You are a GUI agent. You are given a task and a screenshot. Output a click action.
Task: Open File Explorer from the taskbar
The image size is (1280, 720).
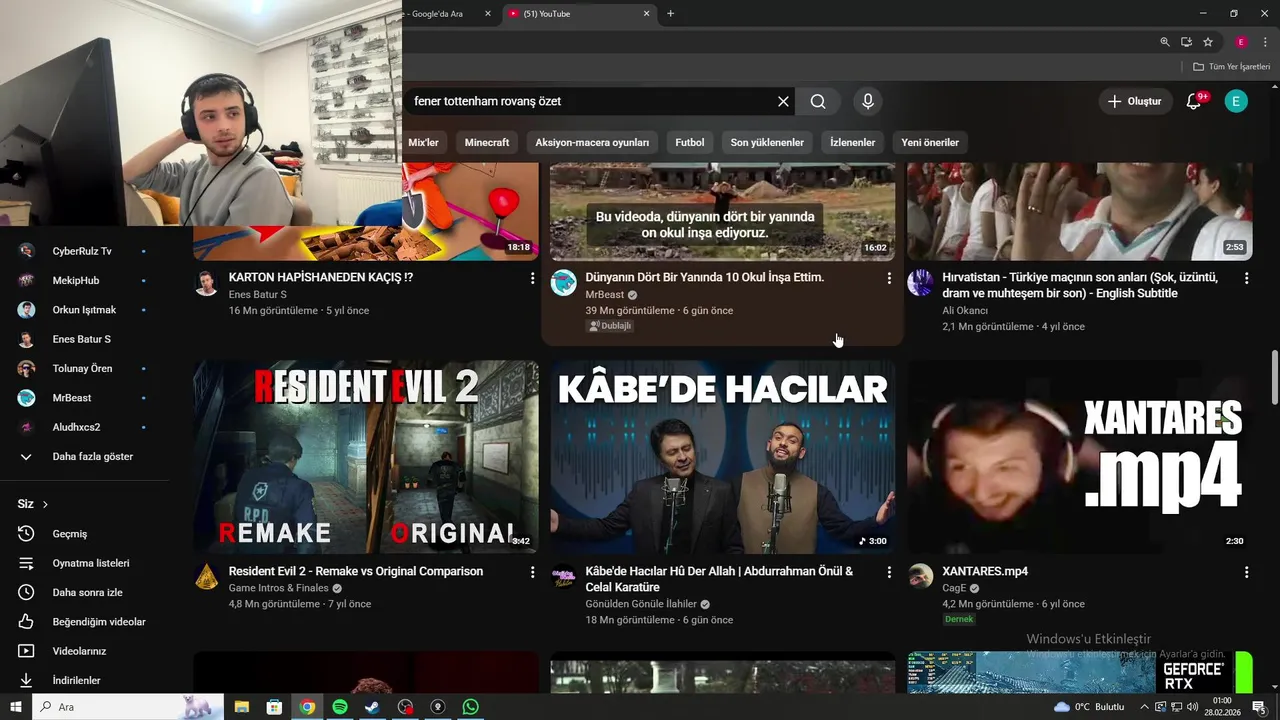pyautogui.click(x=242, y=707)
